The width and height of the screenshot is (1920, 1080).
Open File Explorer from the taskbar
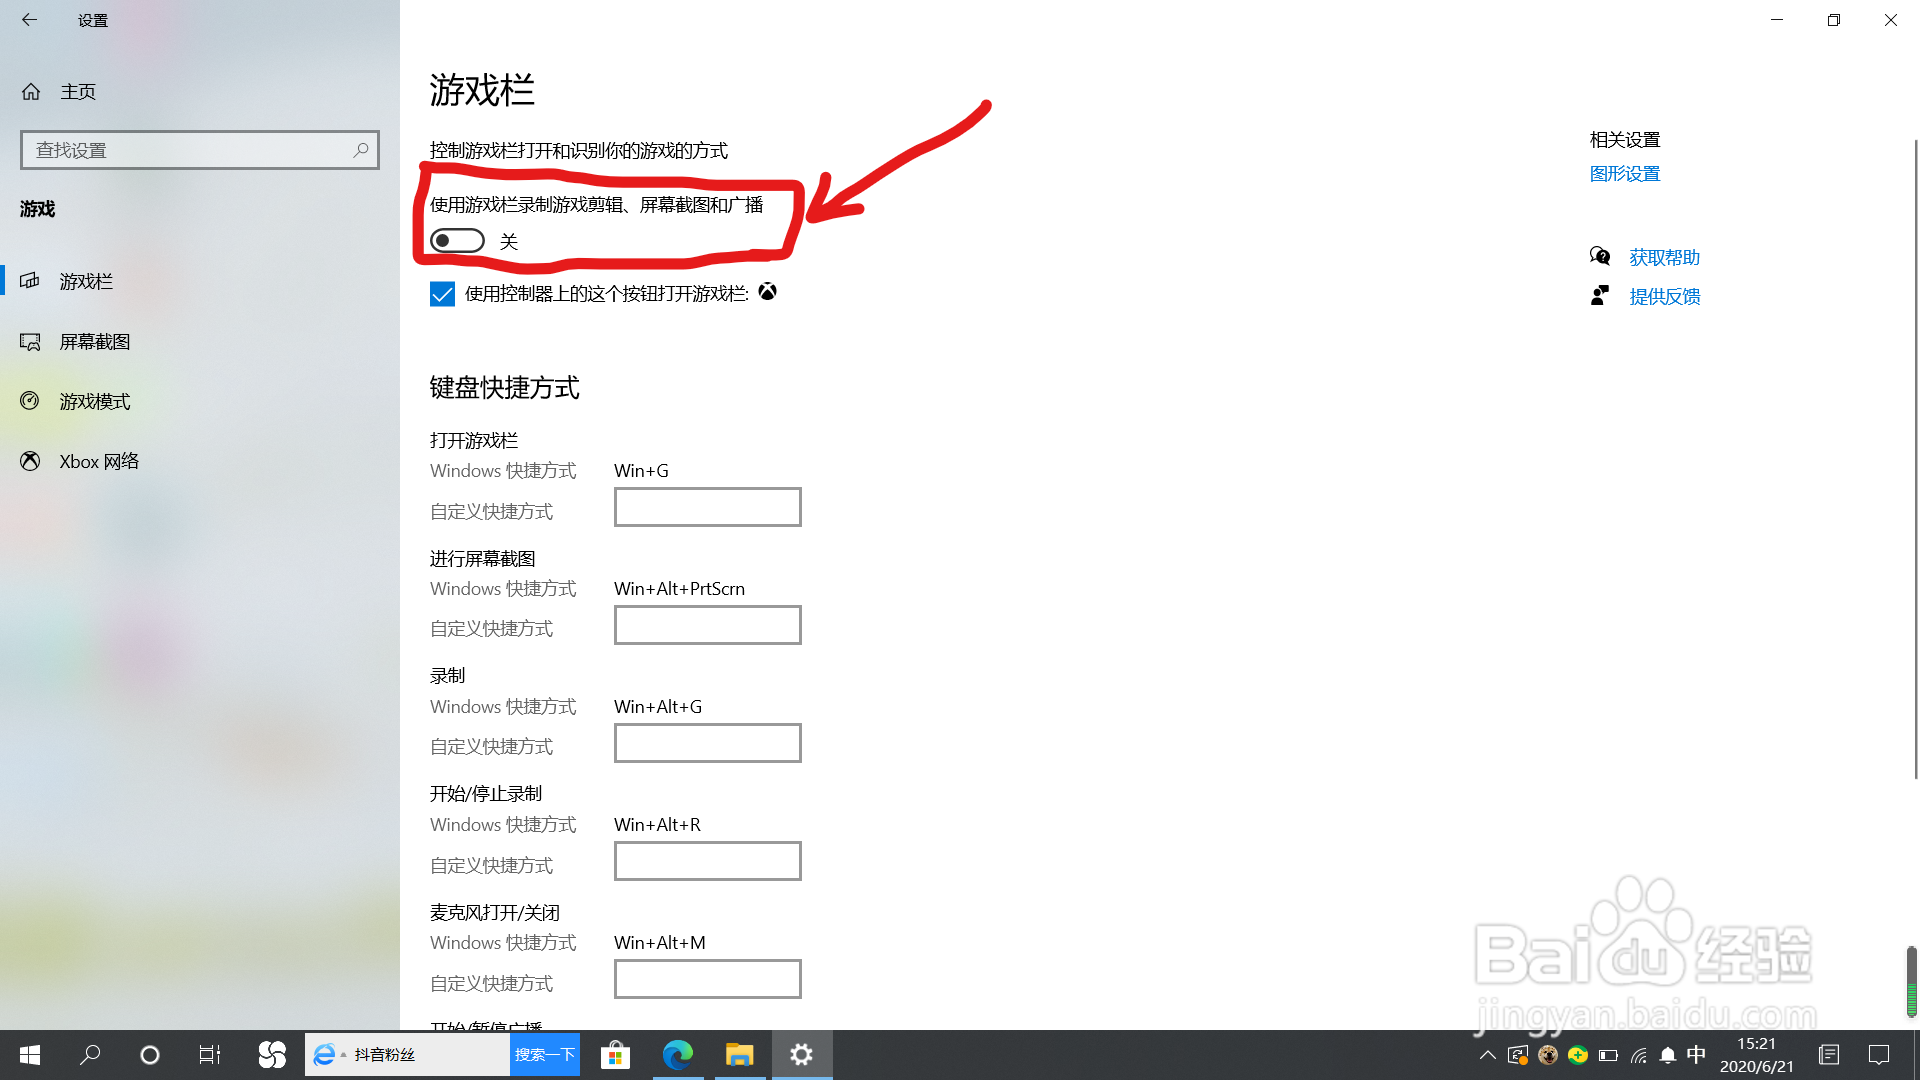(740, 1054)
